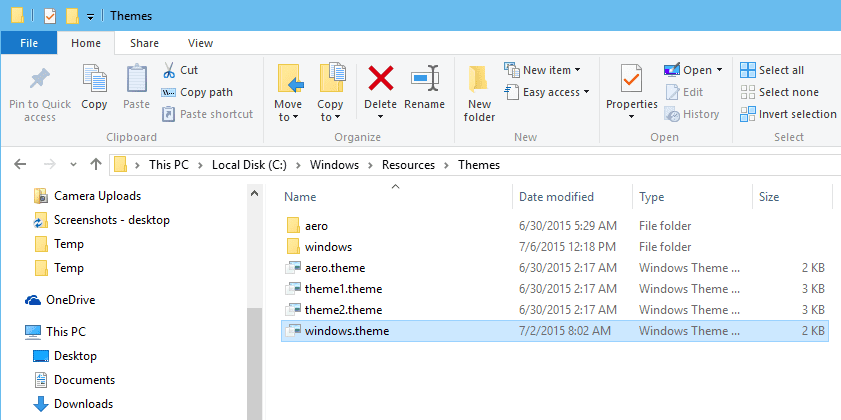Switch to the View ribbon tab
This screenshot has width=841, height=420.
pyautogui.click(x=200, y=43)
